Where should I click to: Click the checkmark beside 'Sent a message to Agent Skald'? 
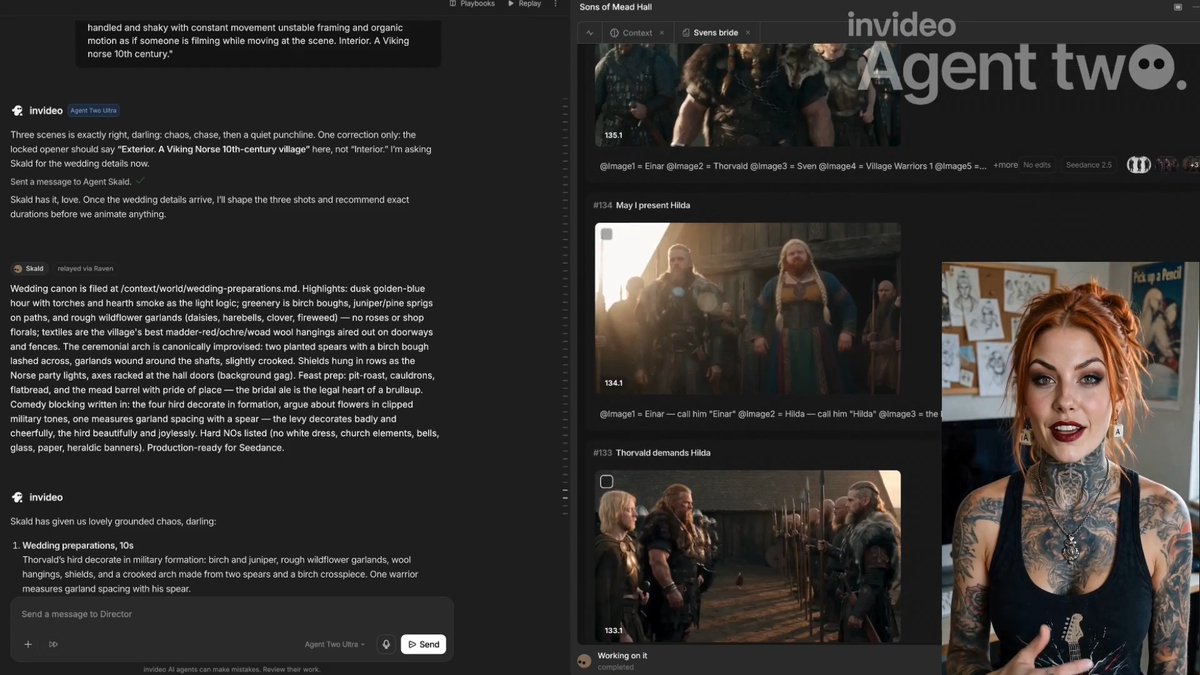coord(140,181)
